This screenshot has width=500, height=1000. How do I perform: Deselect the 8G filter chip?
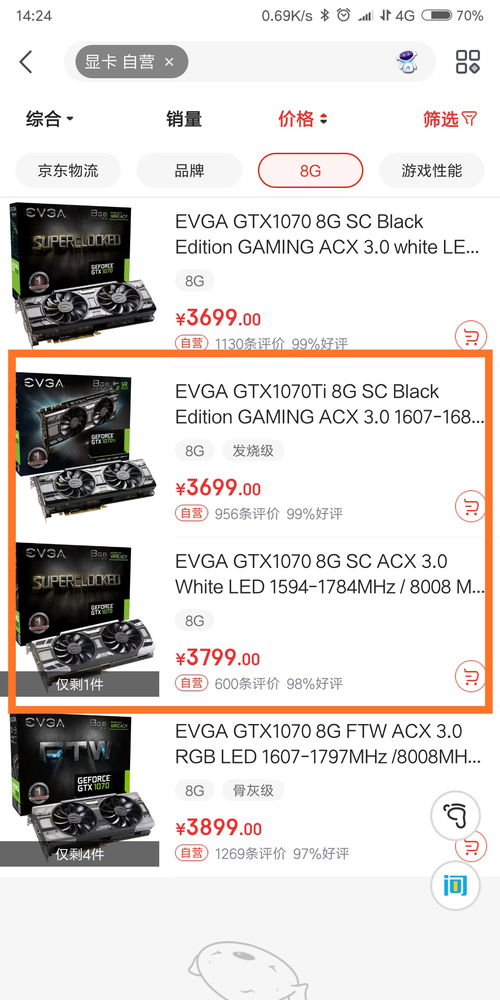[311, 170]
